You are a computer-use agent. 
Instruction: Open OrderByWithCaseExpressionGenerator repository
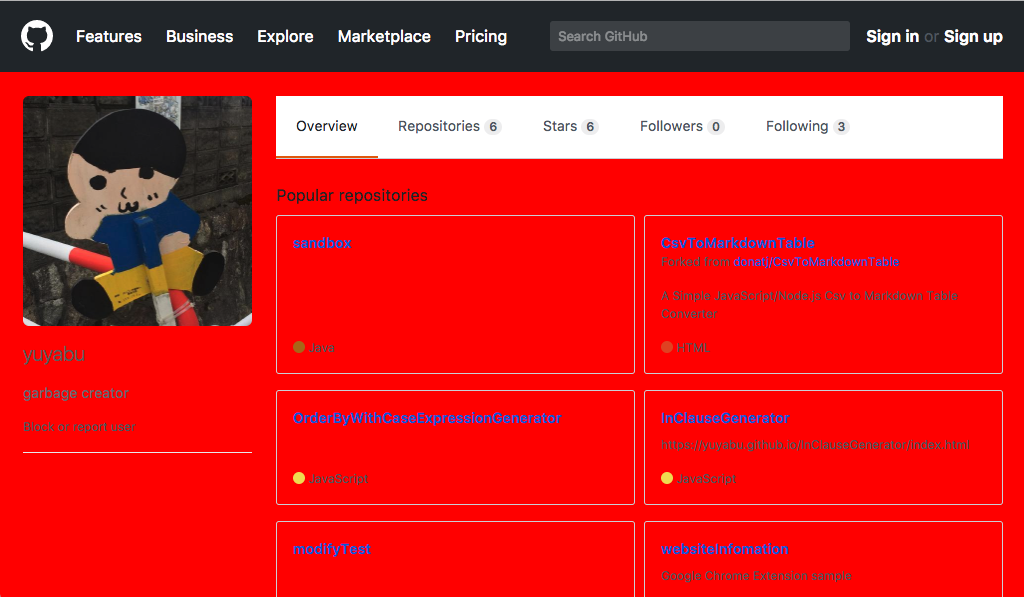[426, 418]
